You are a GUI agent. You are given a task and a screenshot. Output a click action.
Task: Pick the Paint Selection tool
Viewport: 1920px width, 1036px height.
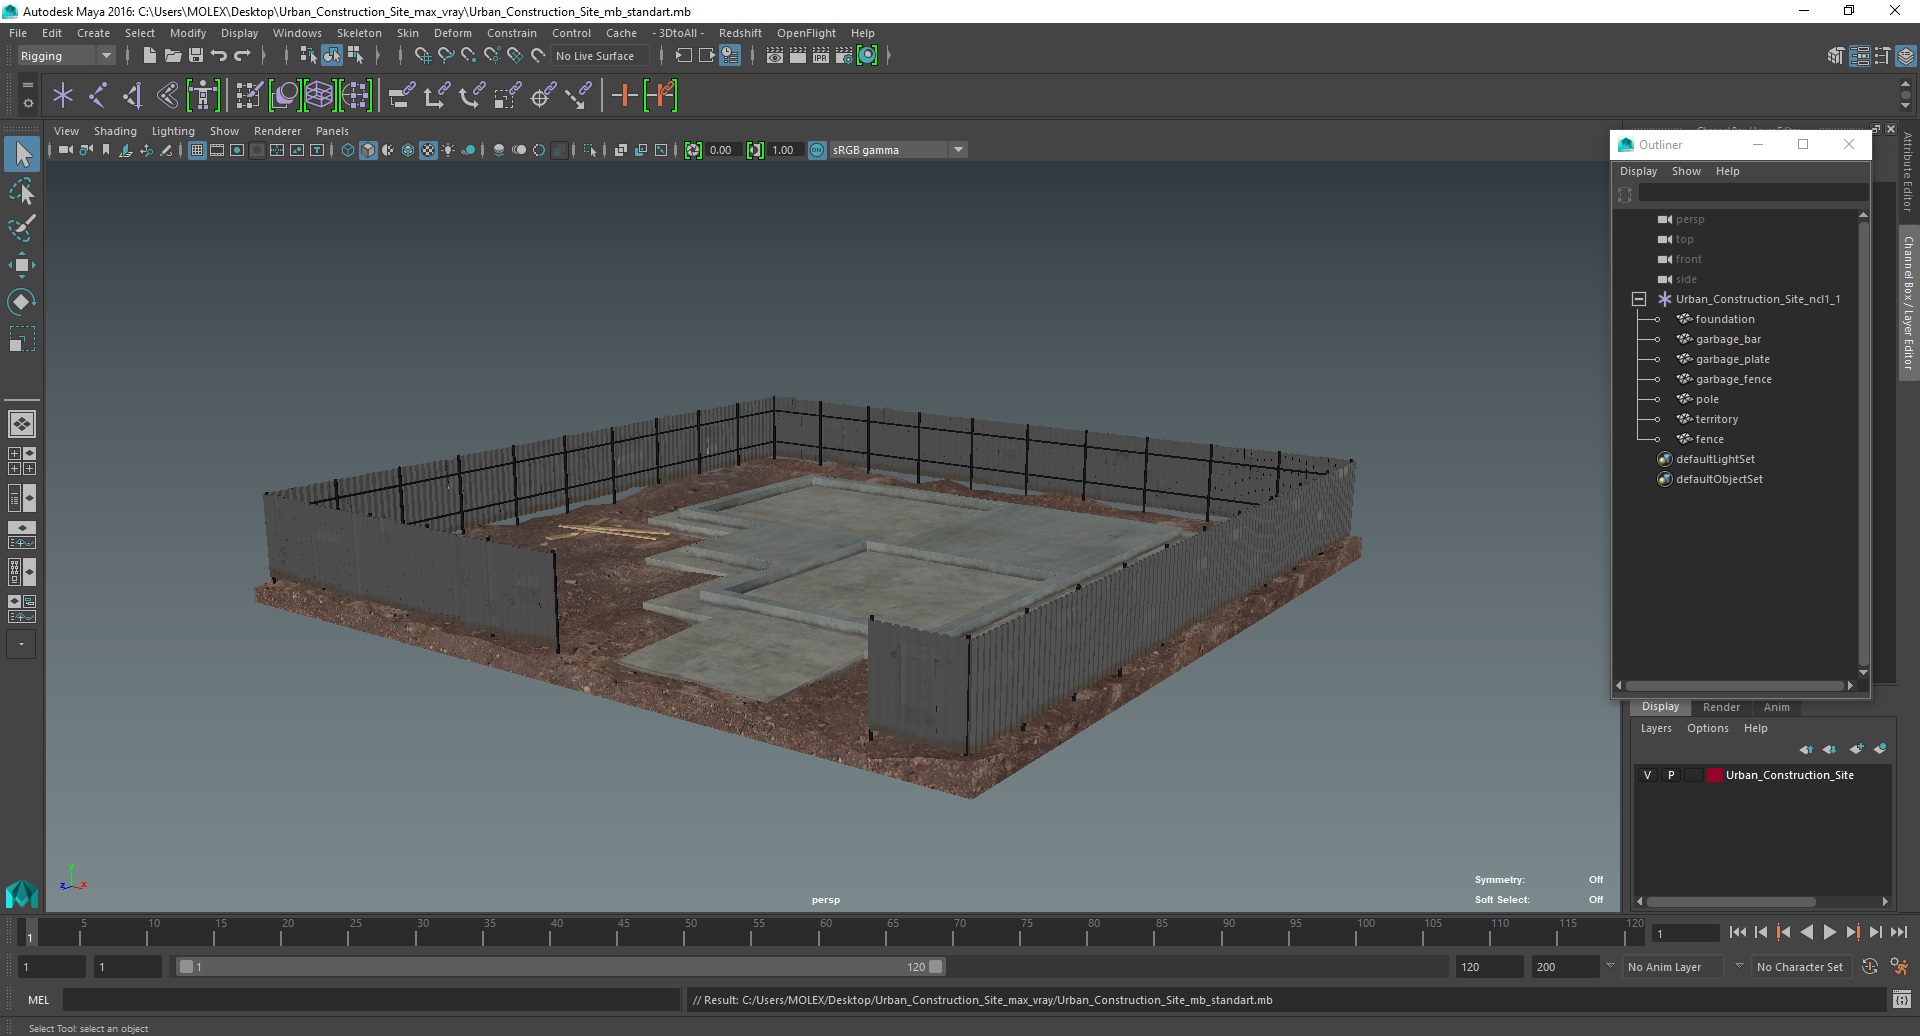click(22, 228)
